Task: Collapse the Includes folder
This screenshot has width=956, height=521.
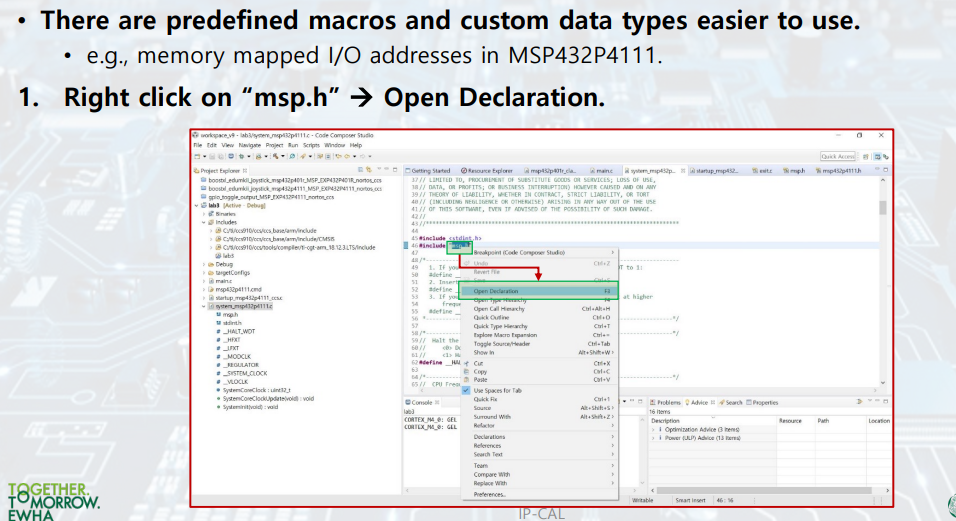Action: point(204,222)
